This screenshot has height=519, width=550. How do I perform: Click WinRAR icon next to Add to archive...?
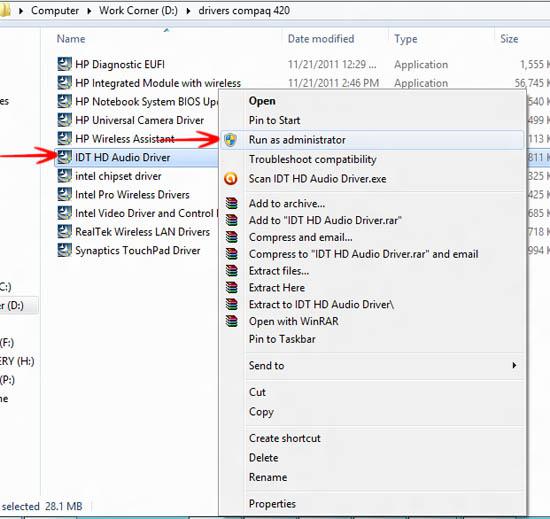(232, 203)
